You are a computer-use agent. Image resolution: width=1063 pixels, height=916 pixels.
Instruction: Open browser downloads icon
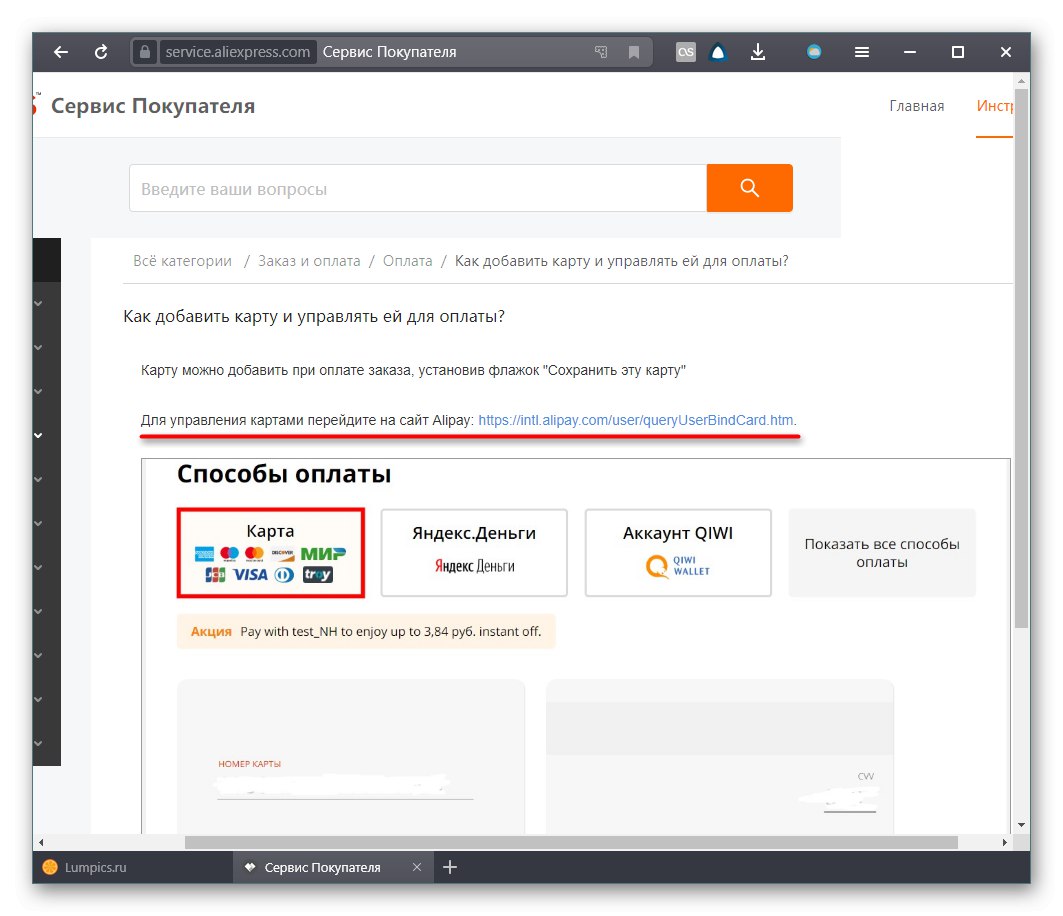coord(758,52)
